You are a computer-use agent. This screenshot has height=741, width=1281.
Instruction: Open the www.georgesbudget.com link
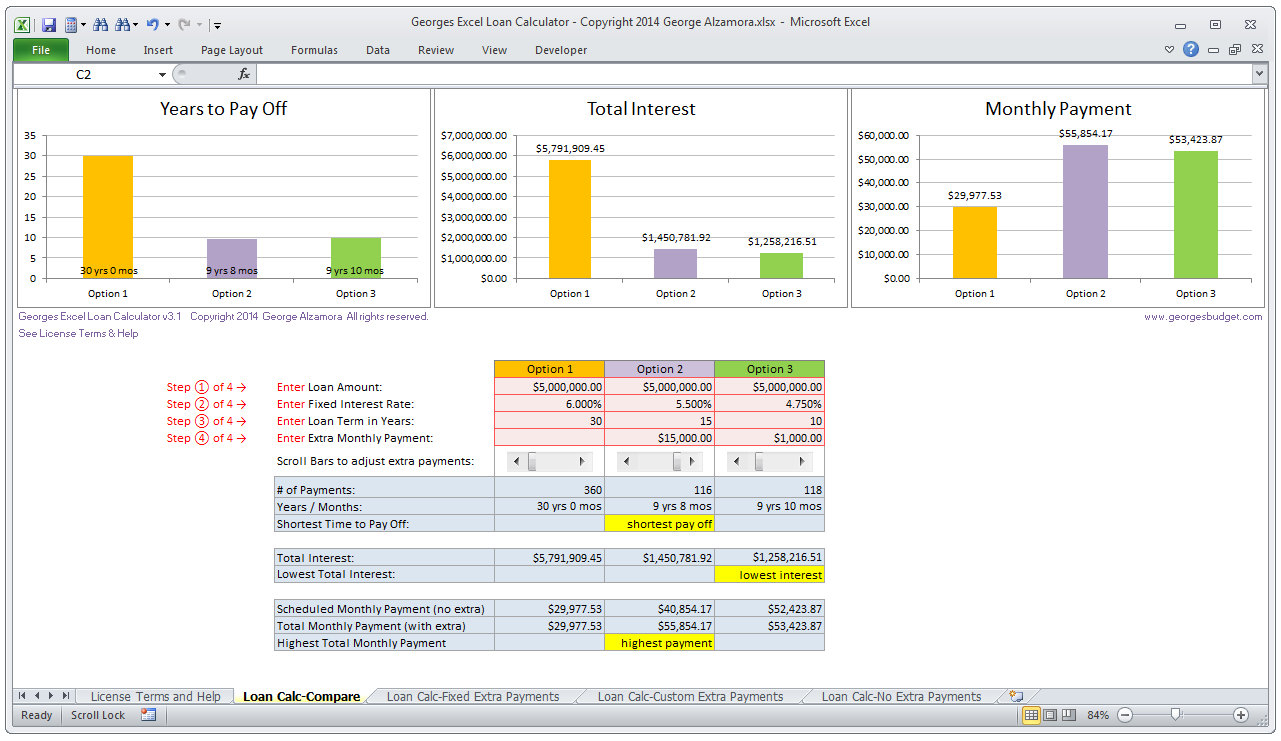tap(1203, 317)
